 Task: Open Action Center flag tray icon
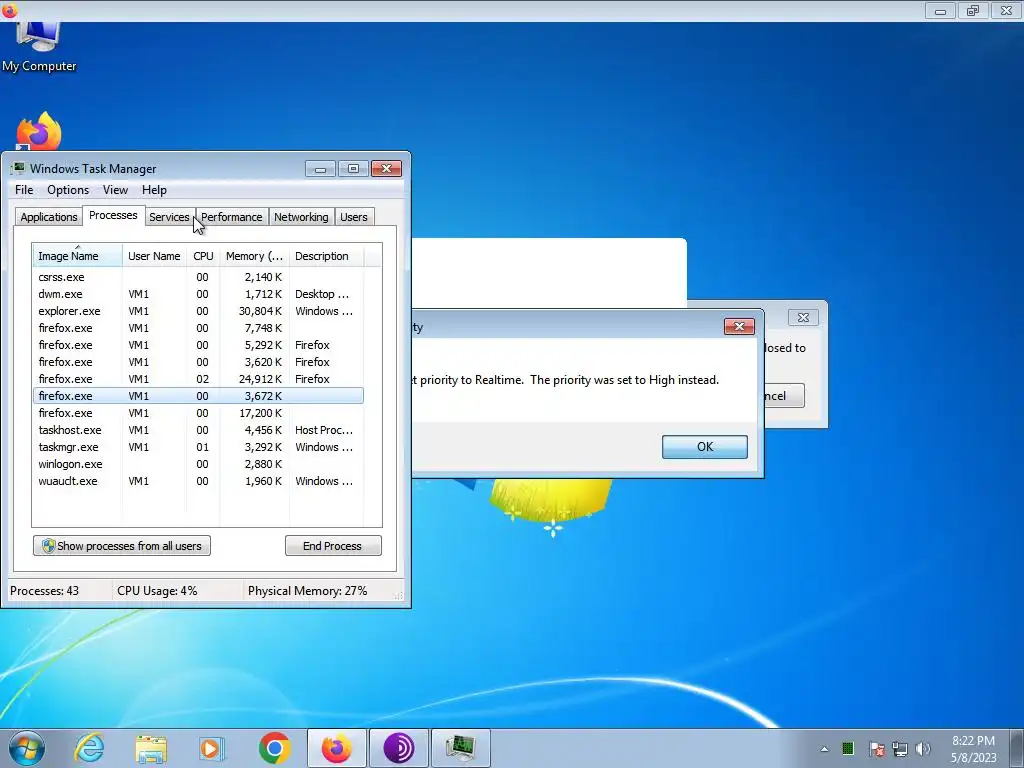(x=877, y=749)
